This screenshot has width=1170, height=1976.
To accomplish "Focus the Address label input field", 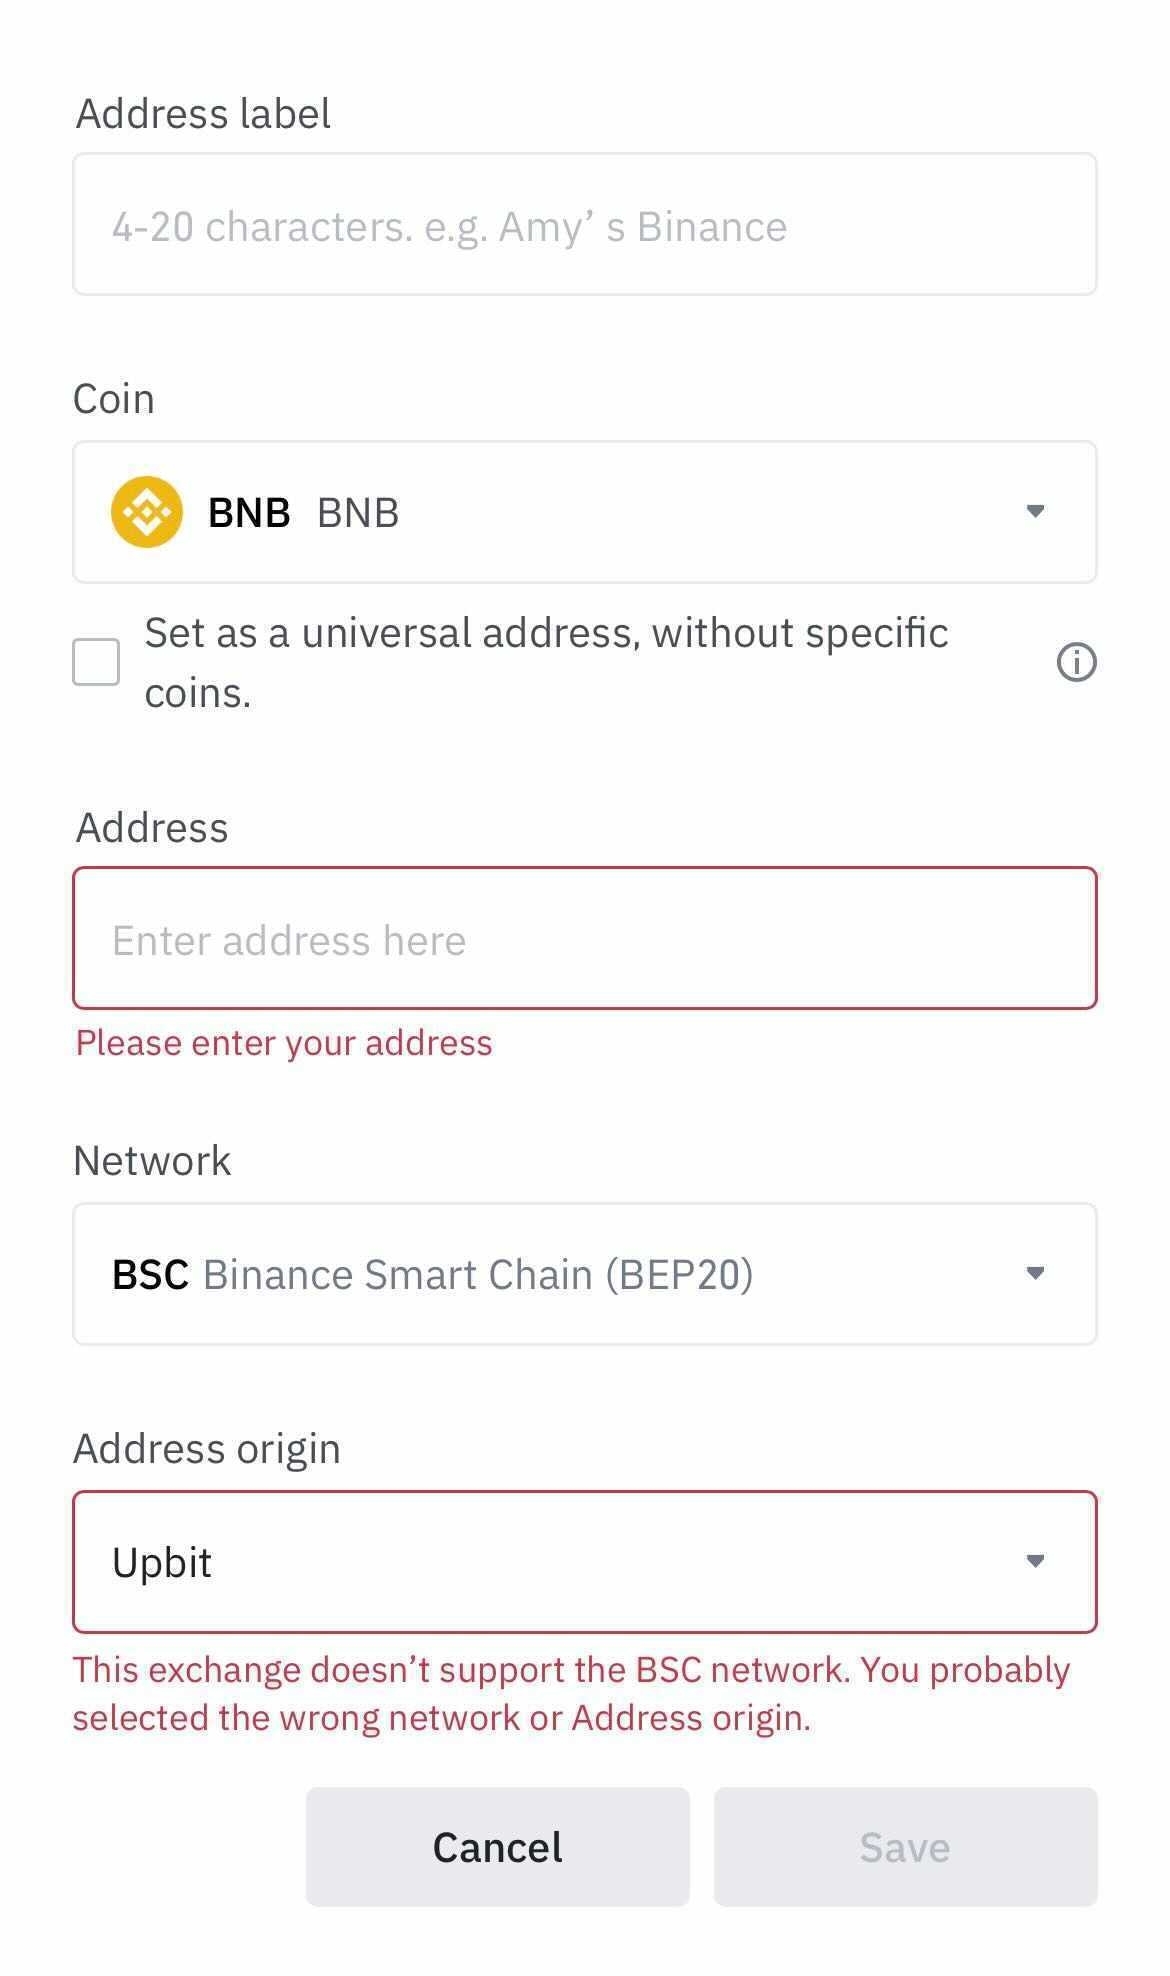I will pyautogui.click(x=584, y=225).
